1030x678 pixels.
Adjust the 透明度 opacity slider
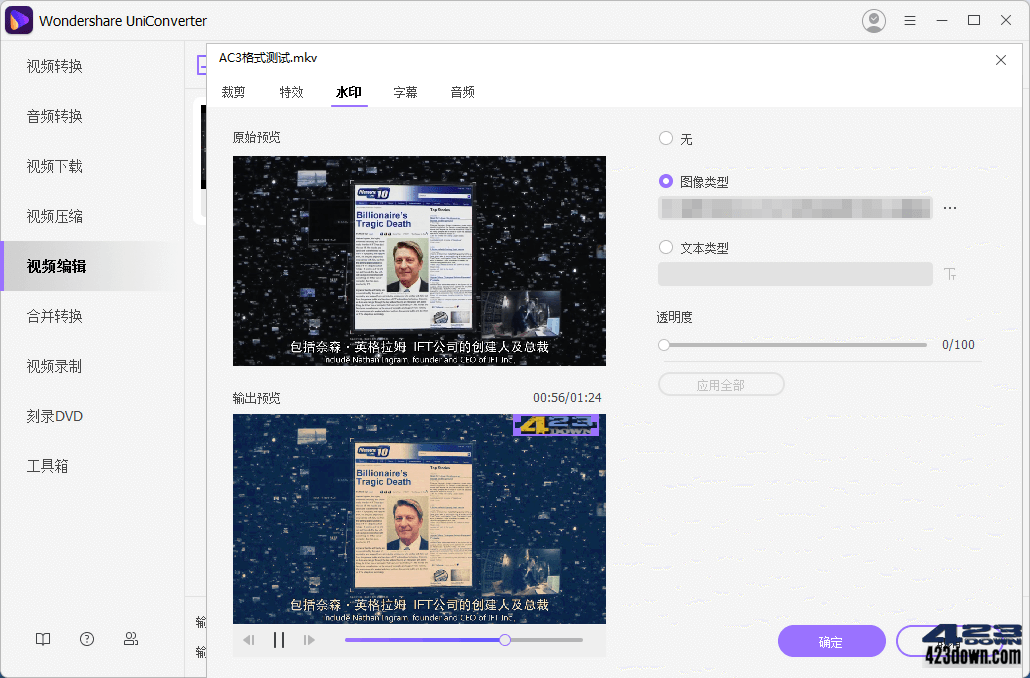click(x=663, y=344)
